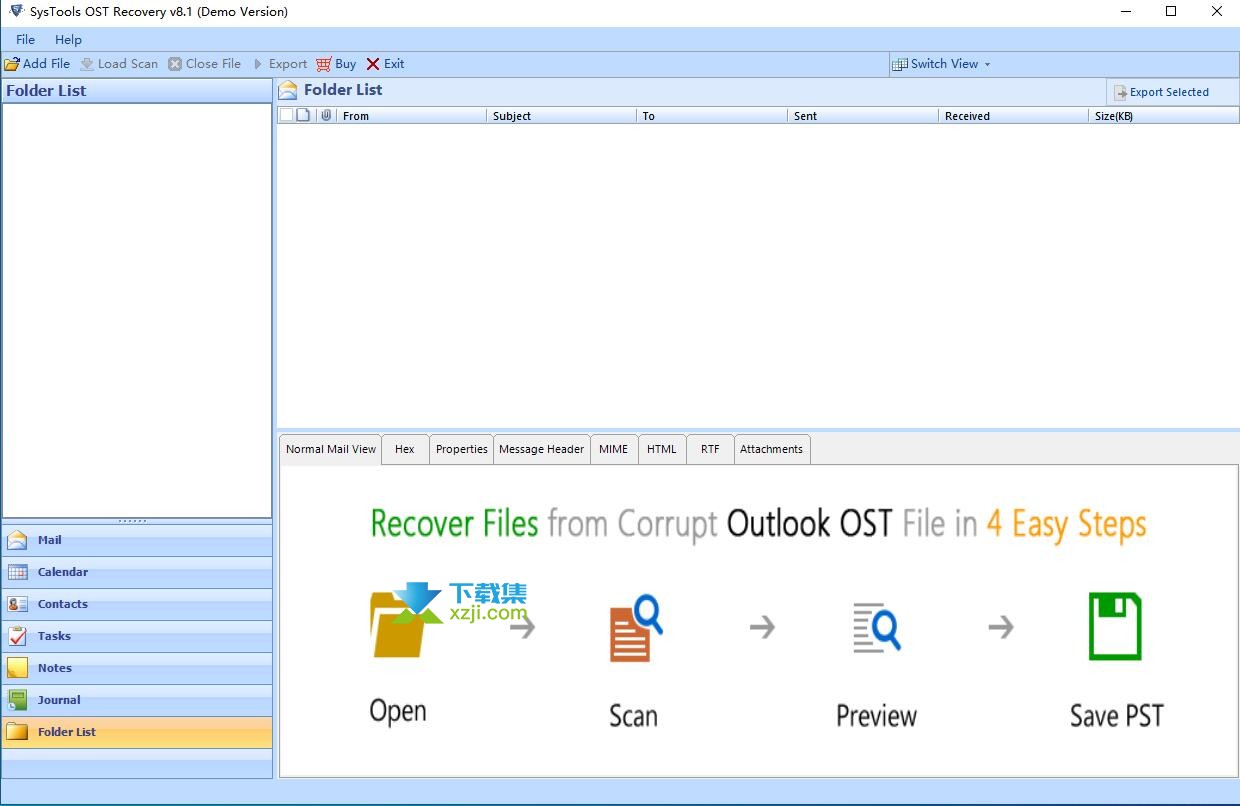Sort by the Subject column header
The width and height of the screenshot is (1240, 806).
tap(512, 116)
